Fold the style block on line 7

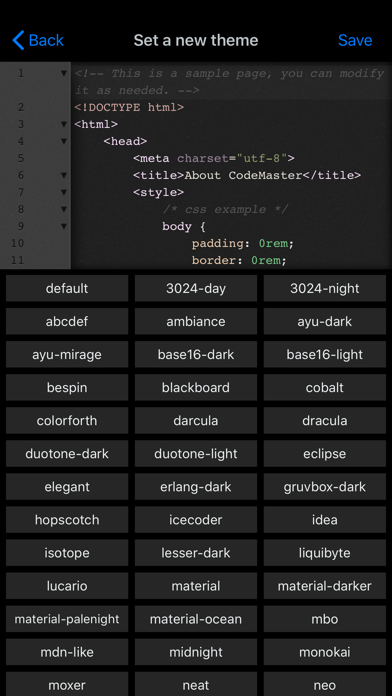click(64, 192)
